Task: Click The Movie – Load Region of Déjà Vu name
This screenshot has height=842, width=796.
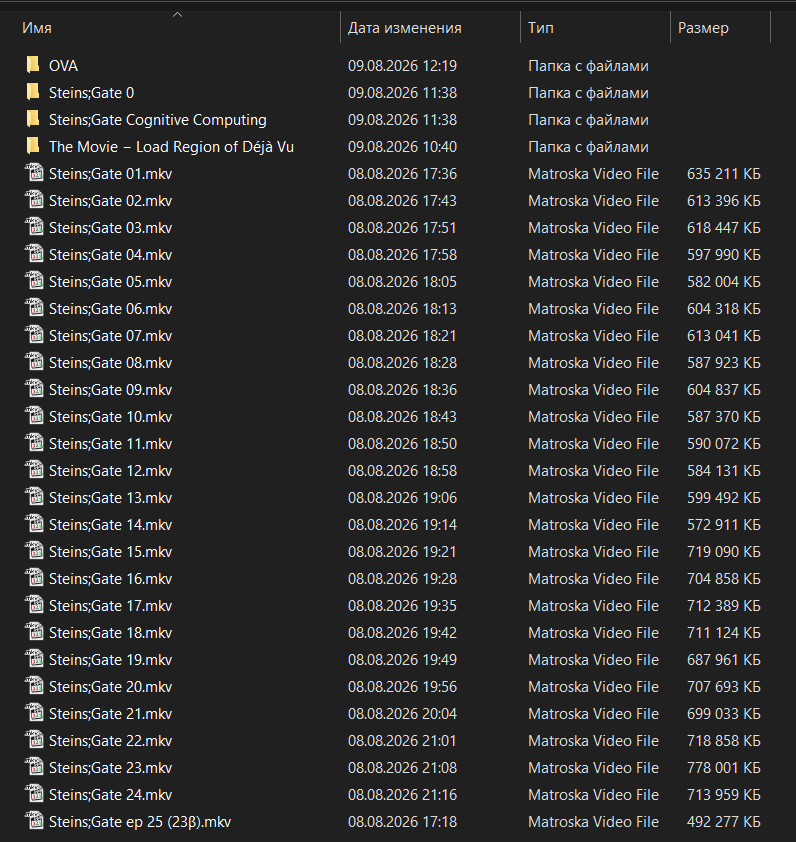Action: point(171,147)
